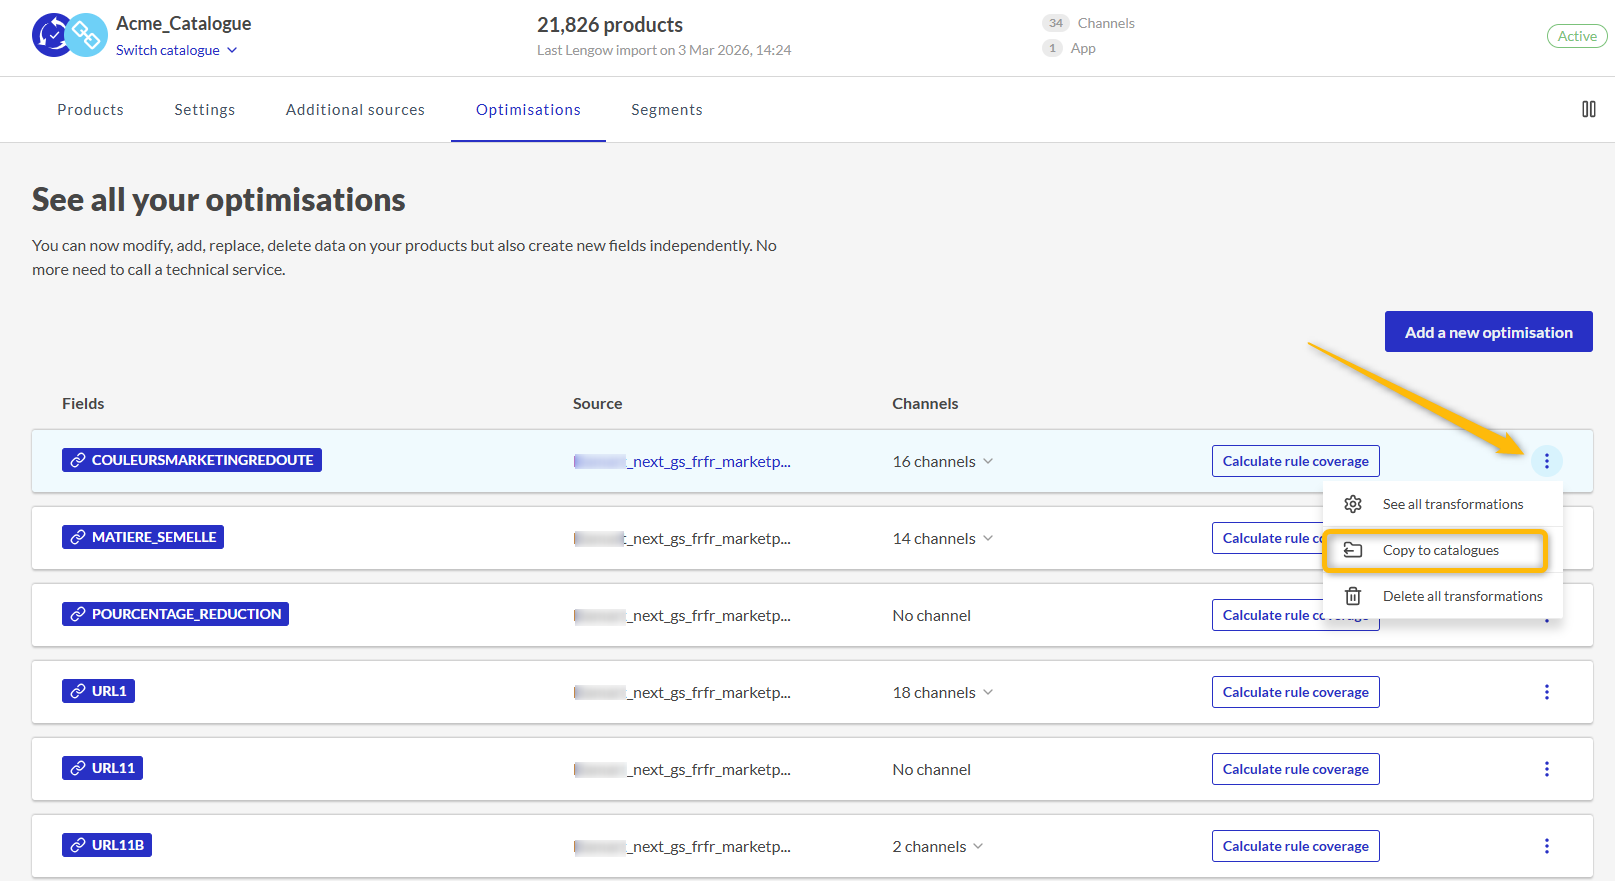Open the source link in the MATIERE_SEMELLE row
The height and width of the screenshot is (881, 1615).
[682, 538]
